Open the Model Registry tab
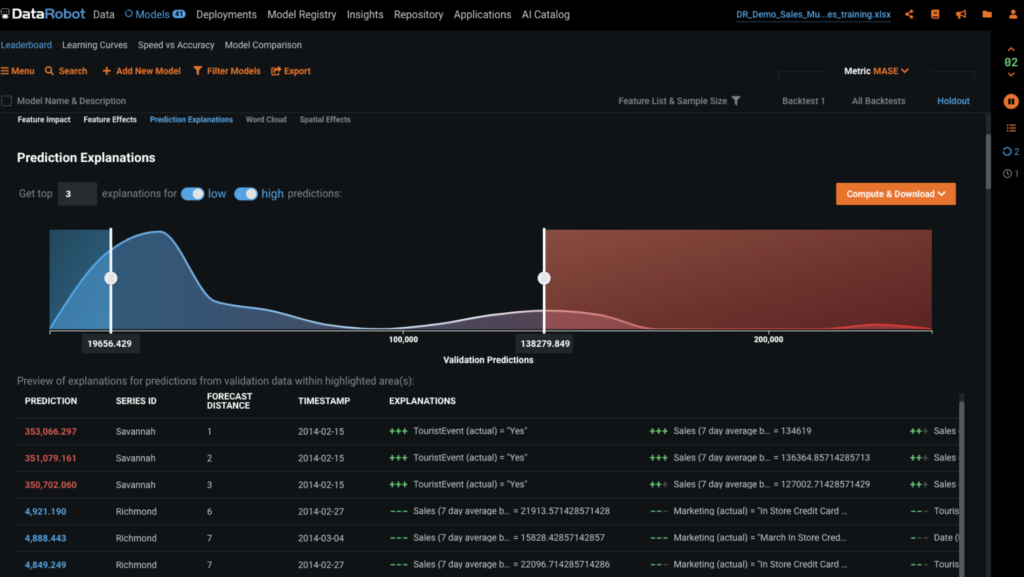Image resolution: width=1024 pixels, height=577 pixels. [x=302, y=14]
